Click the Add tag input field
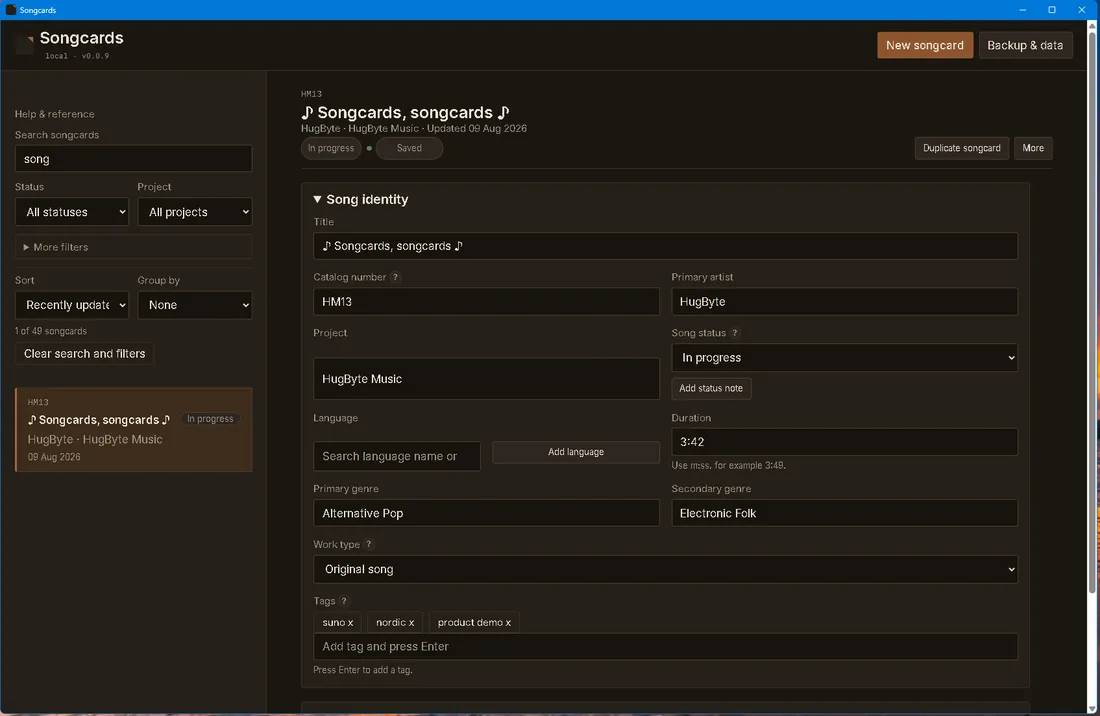Image resolution: width=1100 pixels, height=716 pixels. tap(665, 647)
